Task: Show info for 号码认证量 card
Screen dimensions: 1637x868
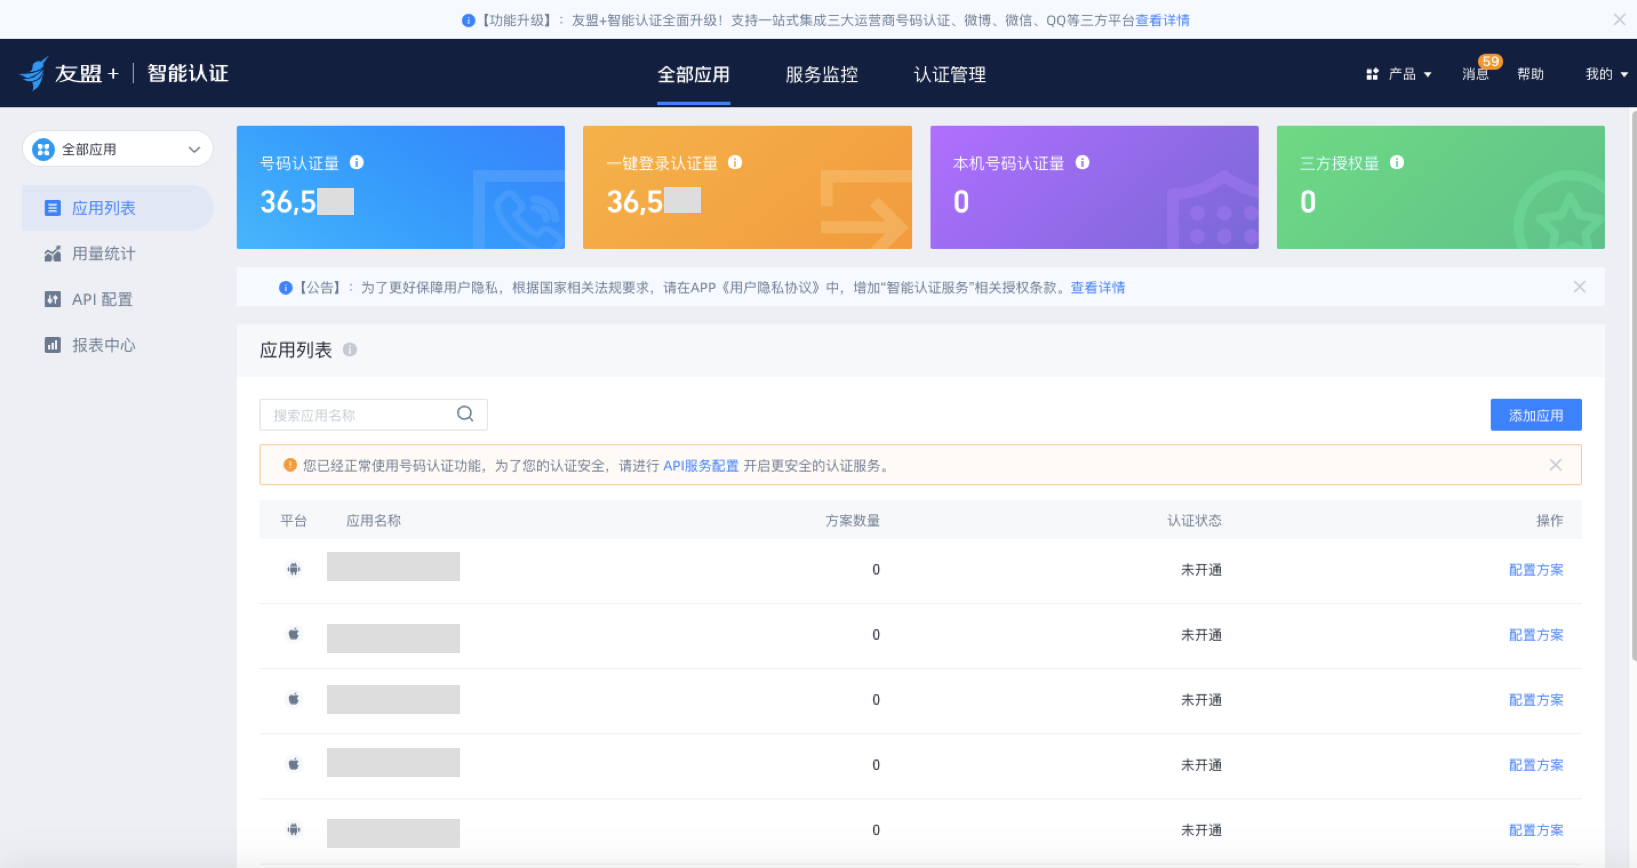Action: [357, 162]
